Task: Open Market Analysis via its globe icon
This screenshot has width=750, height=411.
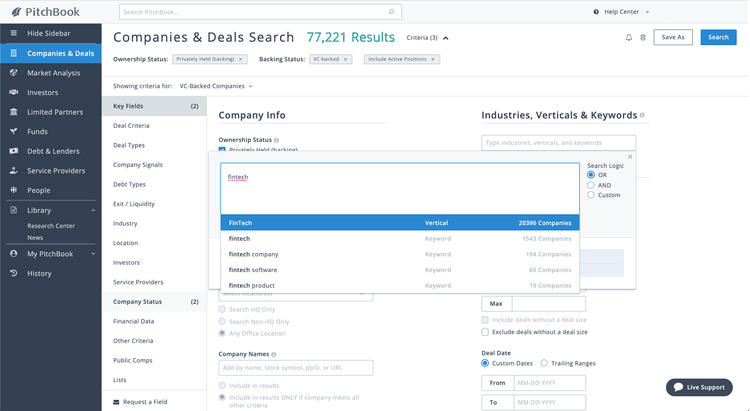Action: coord(13,72)
